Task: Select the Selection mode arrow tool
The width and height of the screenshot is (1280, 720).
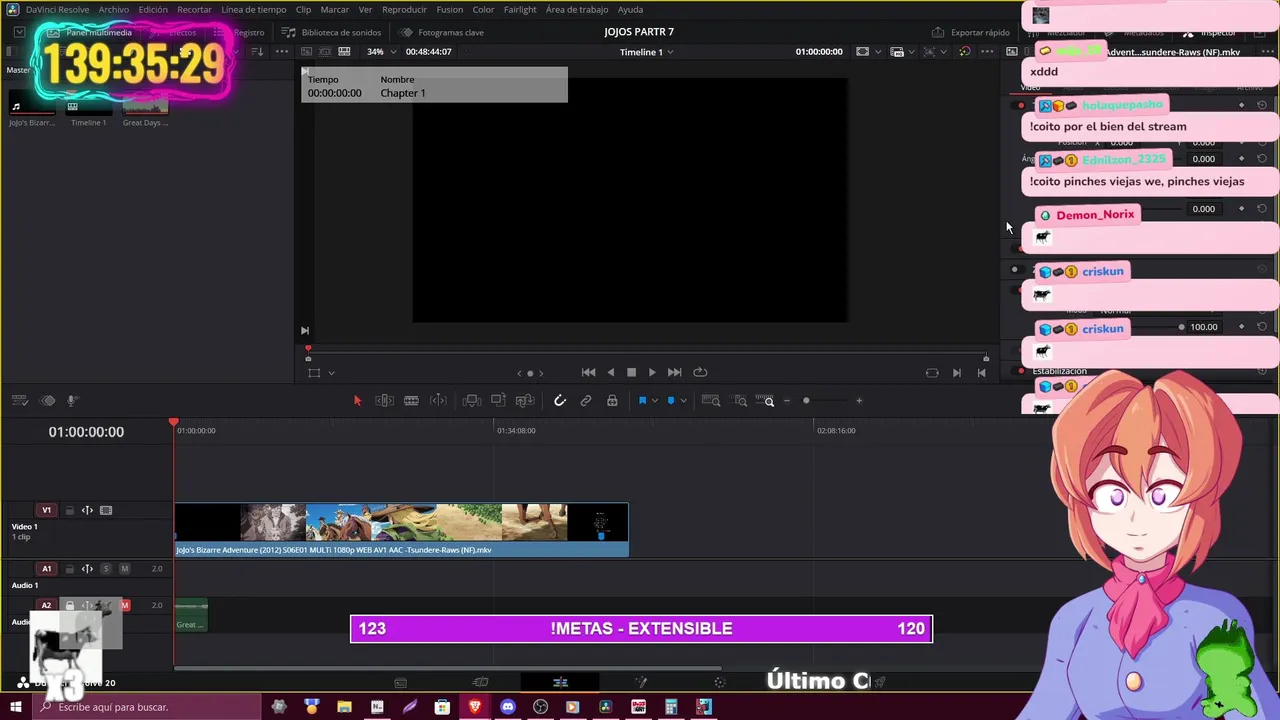Action: tap(357, 401)
